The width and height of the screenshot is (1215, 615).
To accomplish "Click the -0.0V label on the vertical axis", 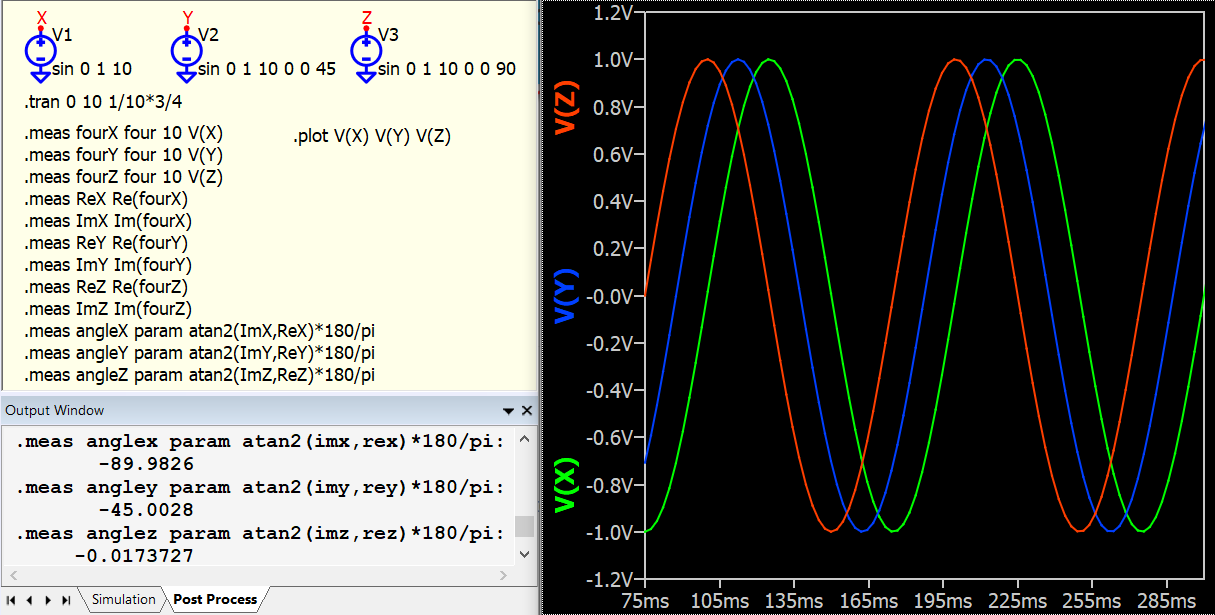I will pos(610,296).
